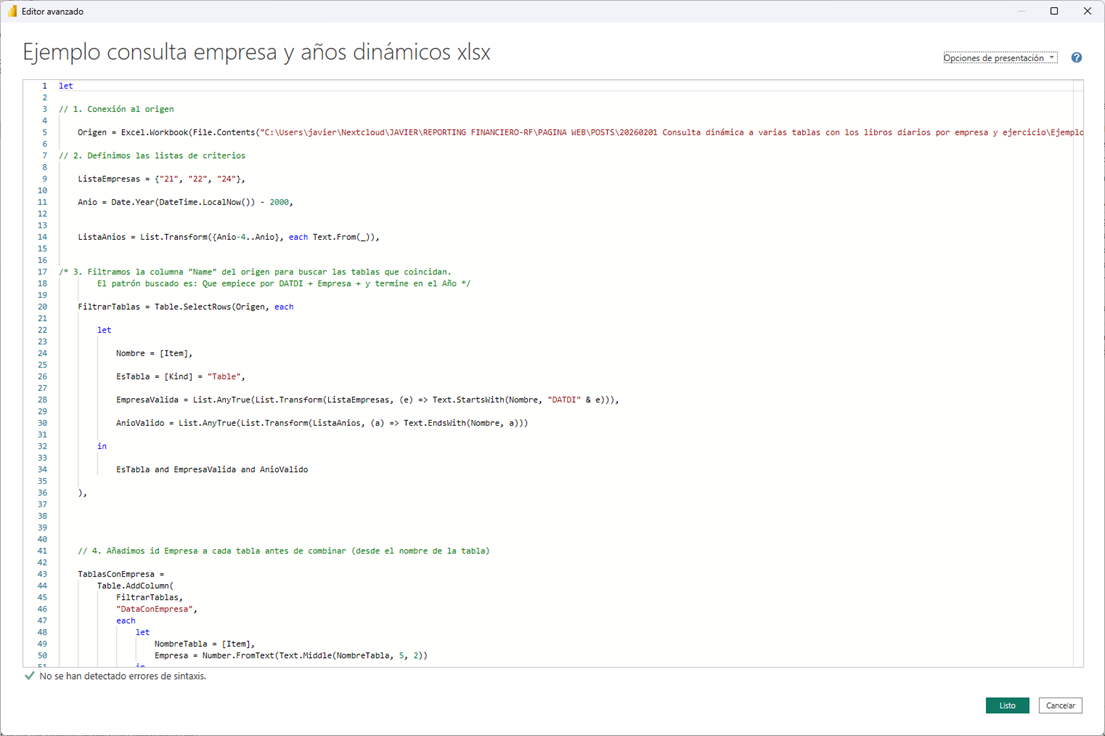Image resolution: width=1105 pixels, height=736 pixels.
Task: Place cursor on the ListaEmpresas code line
Action: pos(161,178)
